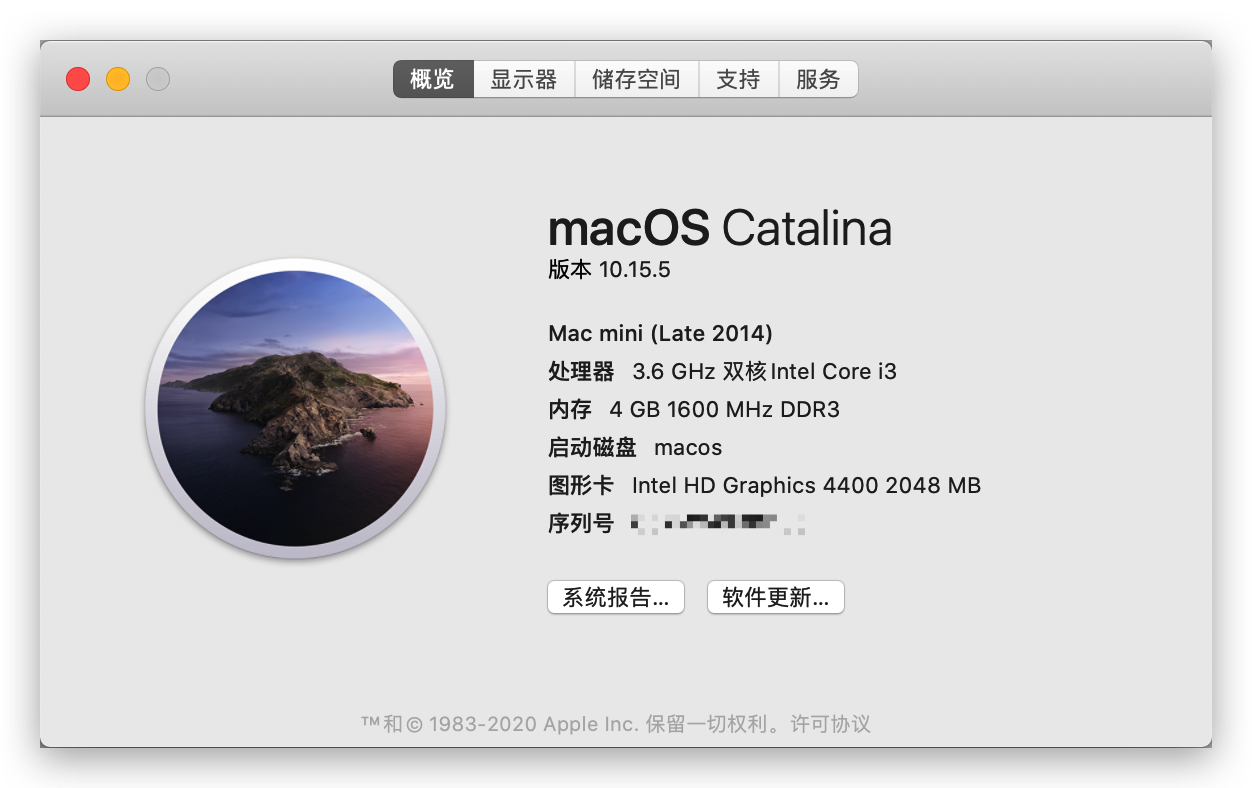Click the 4 GB 1600 MHz DDR3 value

[x=725, y=409]
